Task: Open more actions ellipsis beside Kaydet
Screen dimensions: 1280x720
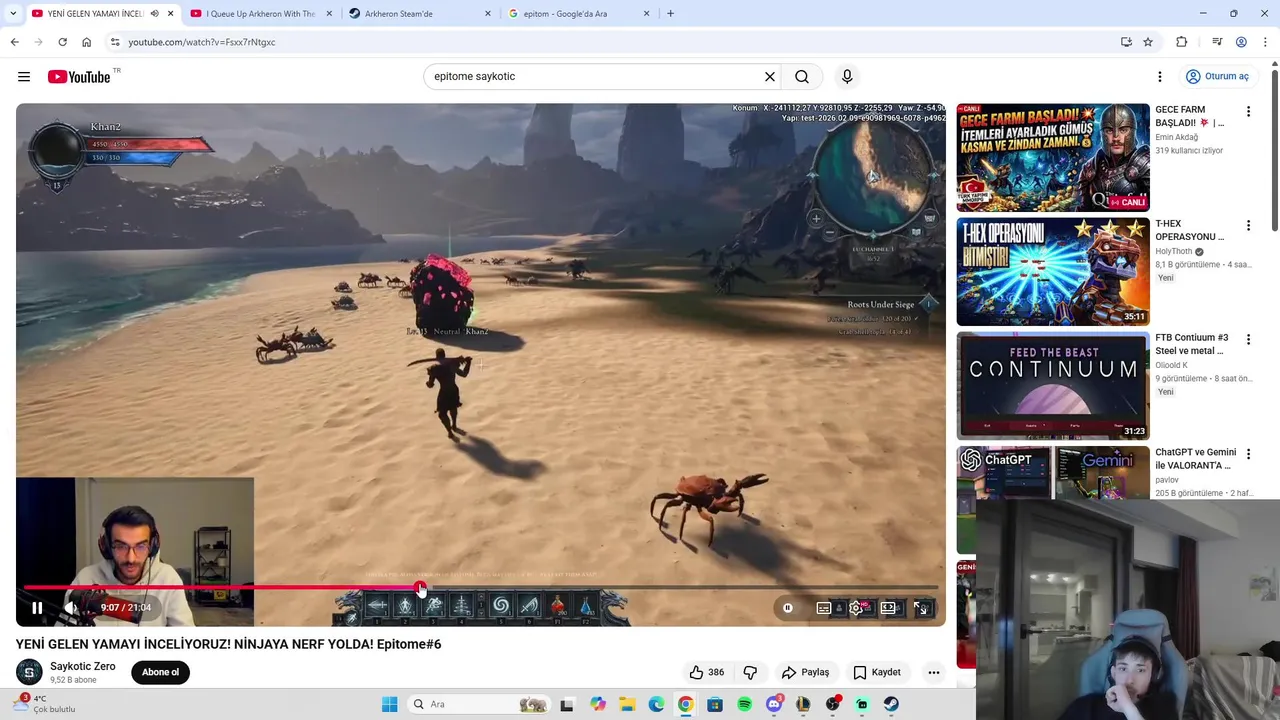Action: tap(934, 672)
